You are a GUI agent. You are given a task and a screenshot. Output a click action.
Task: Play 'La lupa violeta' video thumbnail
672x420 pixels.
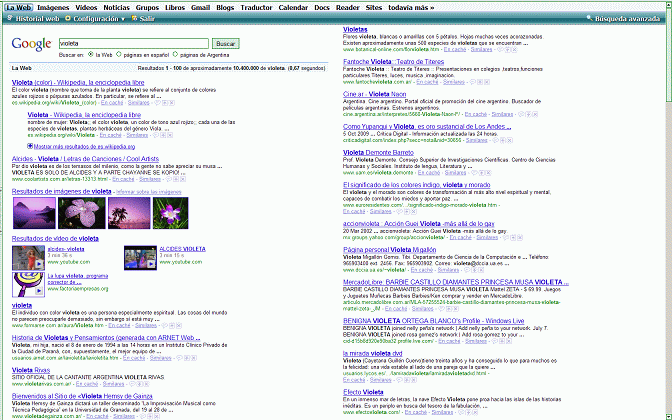tap(28, 285)
